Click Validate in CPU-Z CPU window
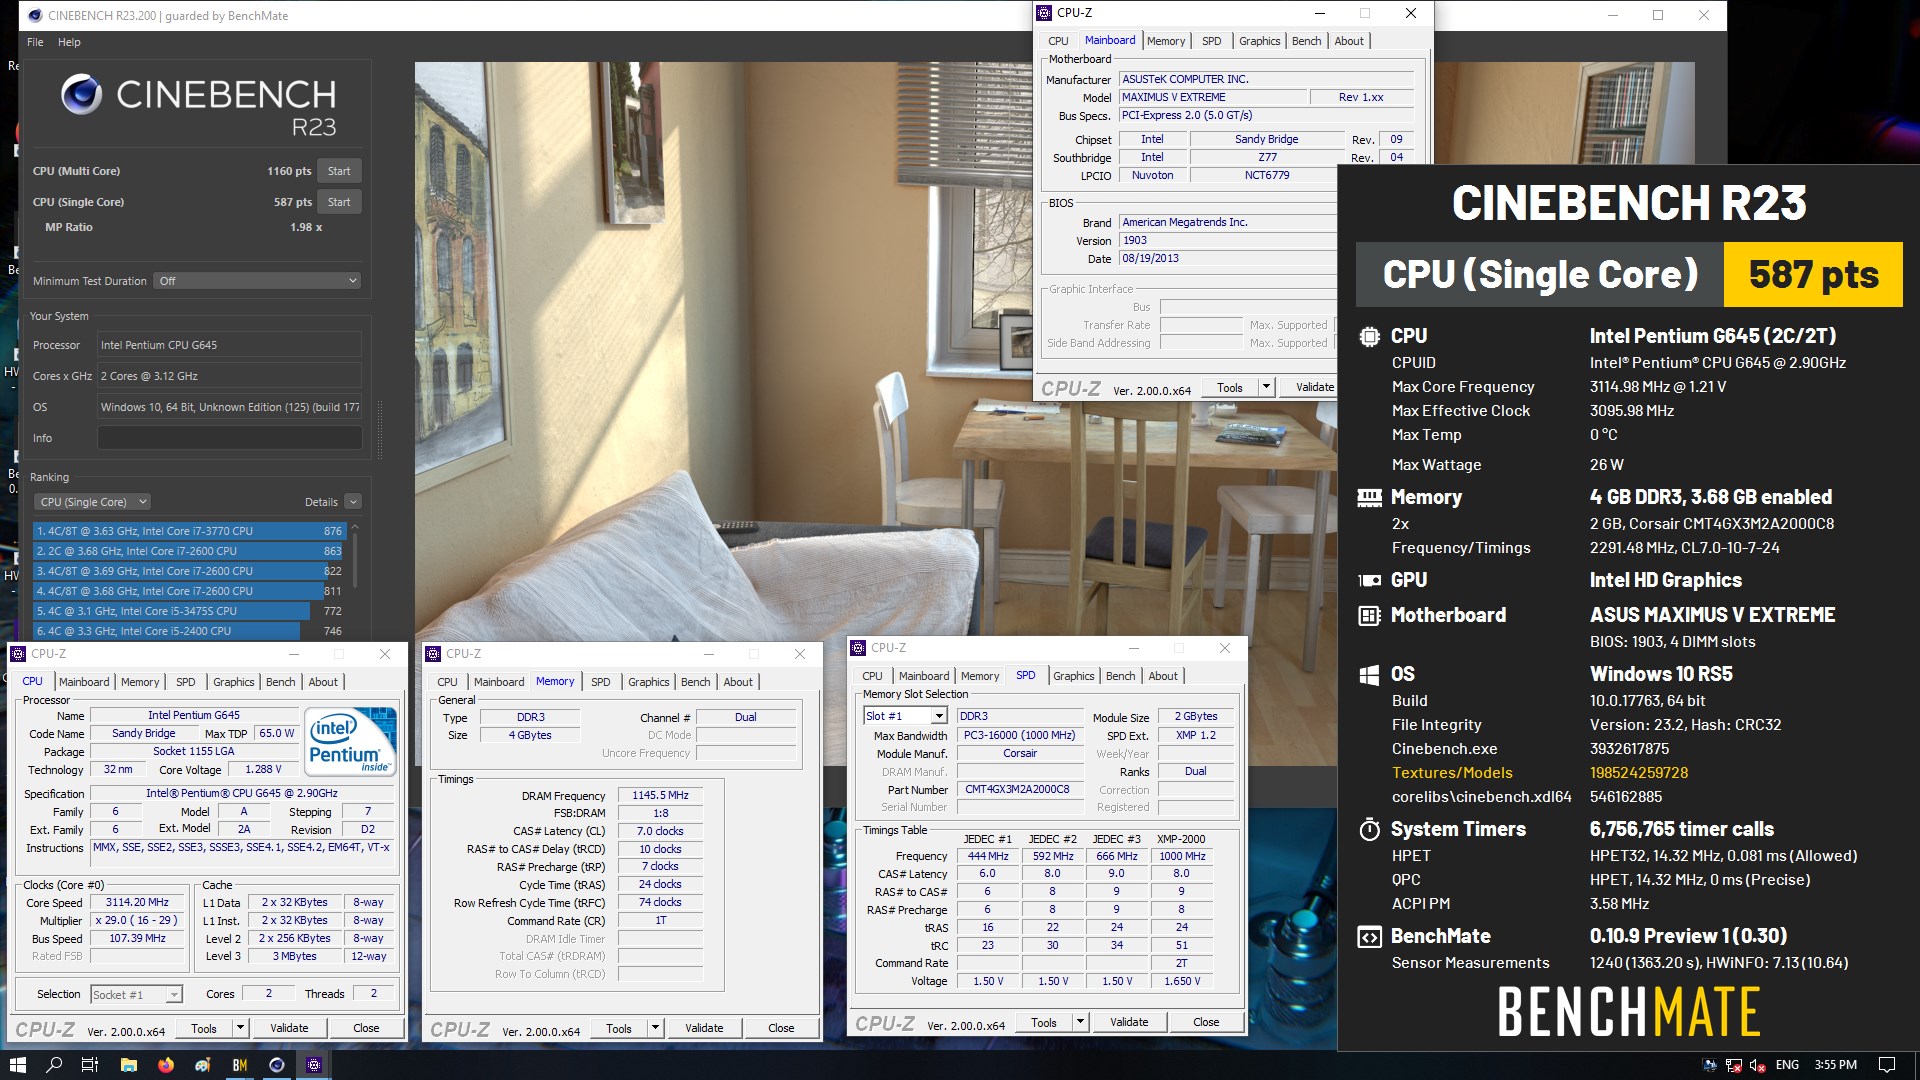The height and width of the screenshot is (1080, 1920). (289, 1028)
